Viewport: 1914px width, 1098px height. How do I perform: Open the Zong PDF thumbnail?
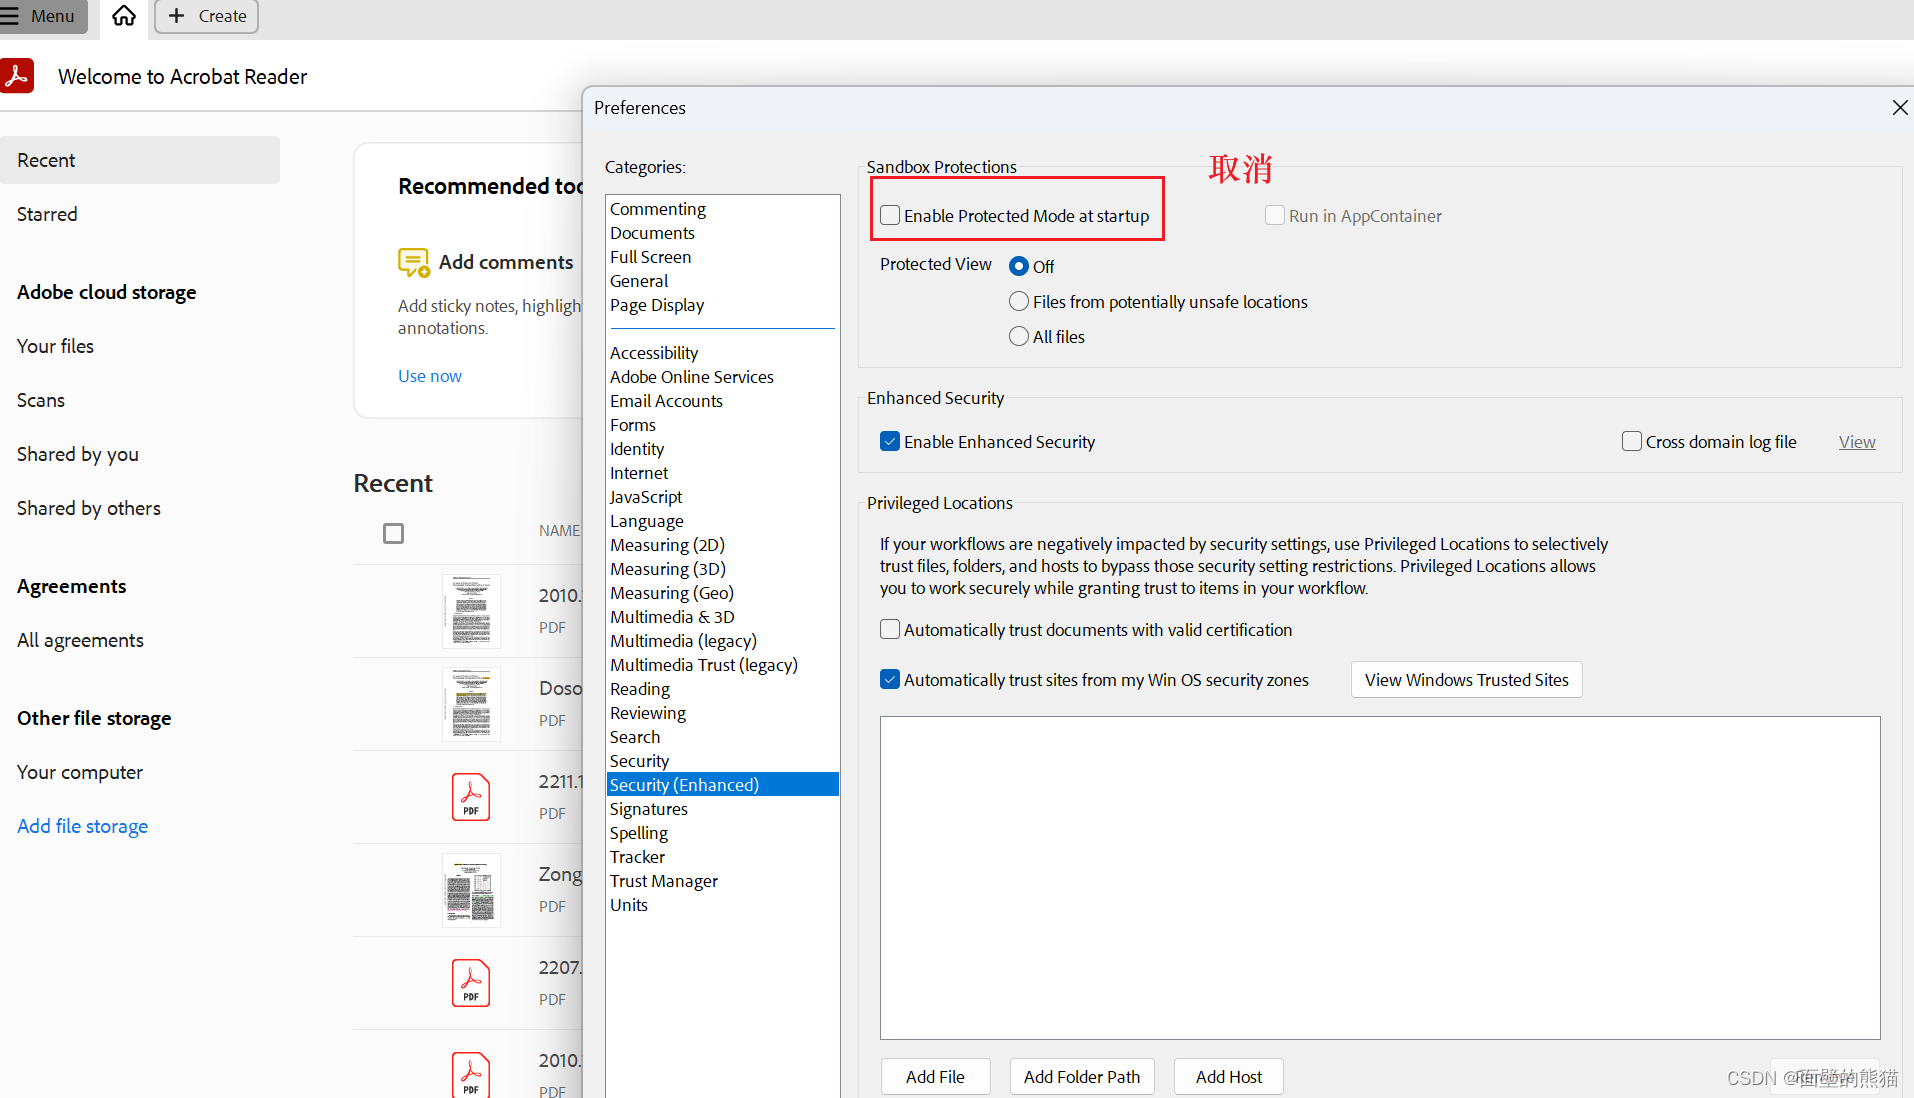(x=471, y=890)
